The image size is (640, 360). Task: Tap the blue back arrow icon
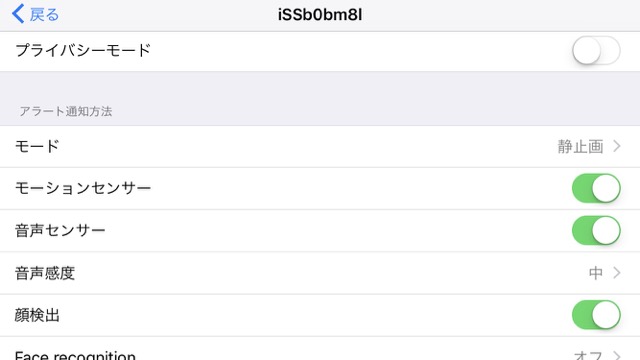[18, 13]
